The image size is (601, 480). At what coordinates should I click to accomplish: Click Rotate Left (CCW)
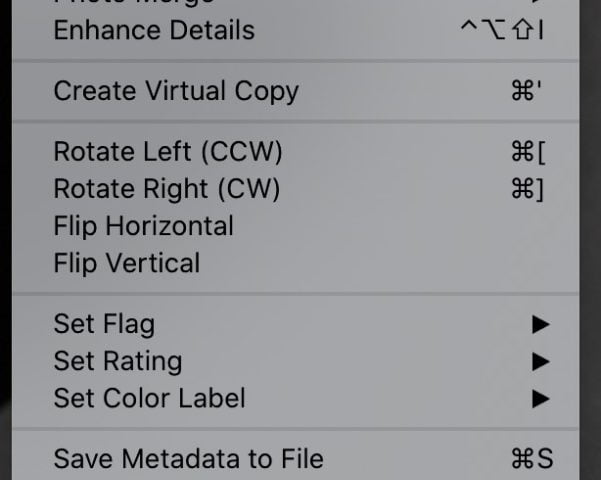coord(167,152)
